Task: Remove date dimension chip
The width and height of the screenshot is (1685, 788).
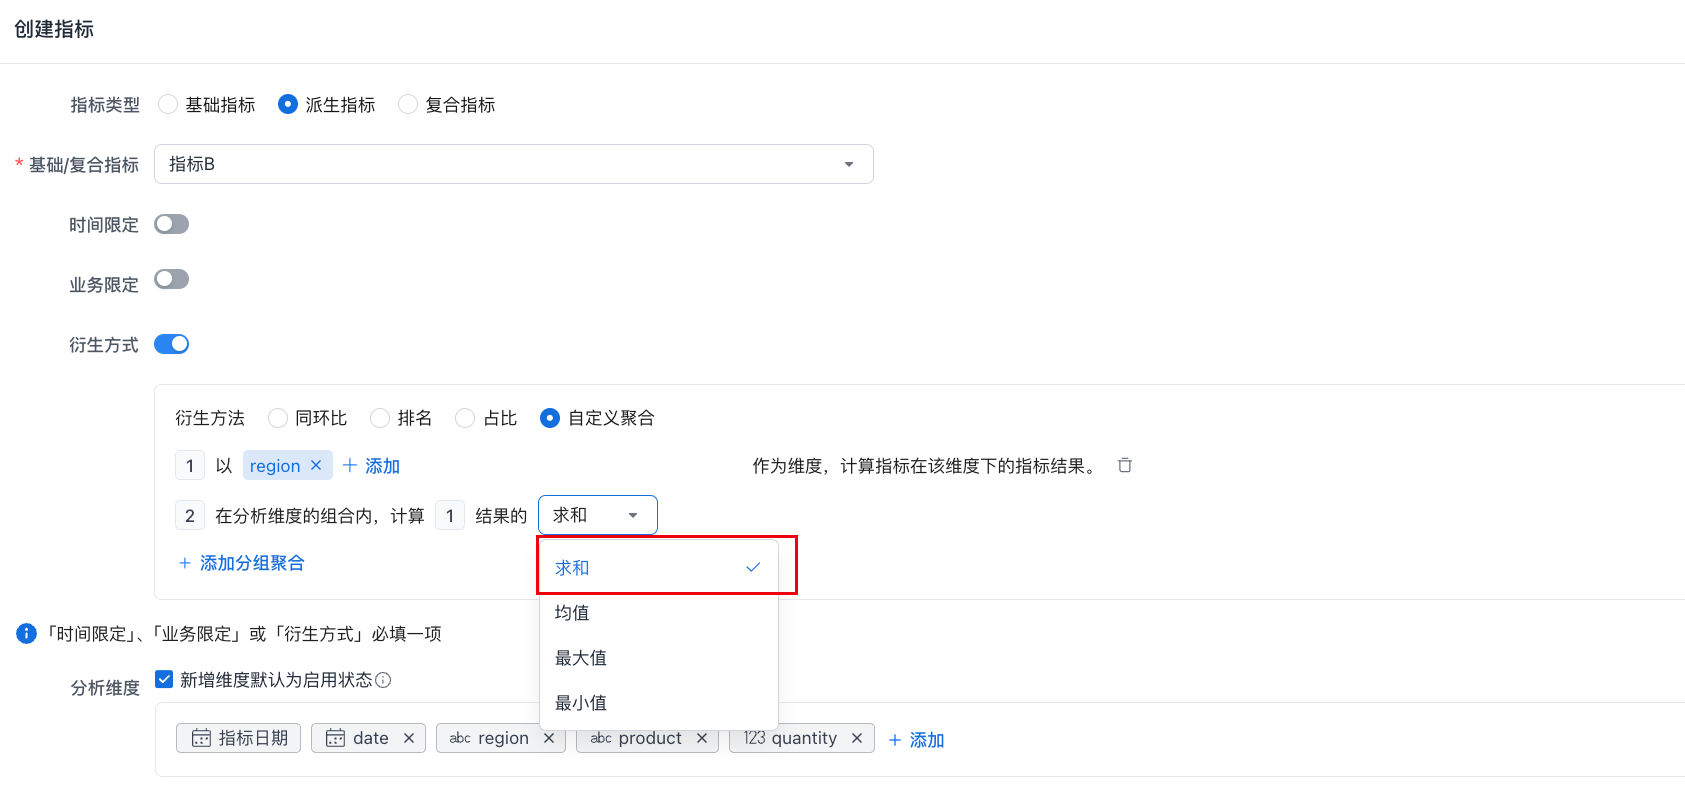Action: pyautogui.click(x=409, y=738)
